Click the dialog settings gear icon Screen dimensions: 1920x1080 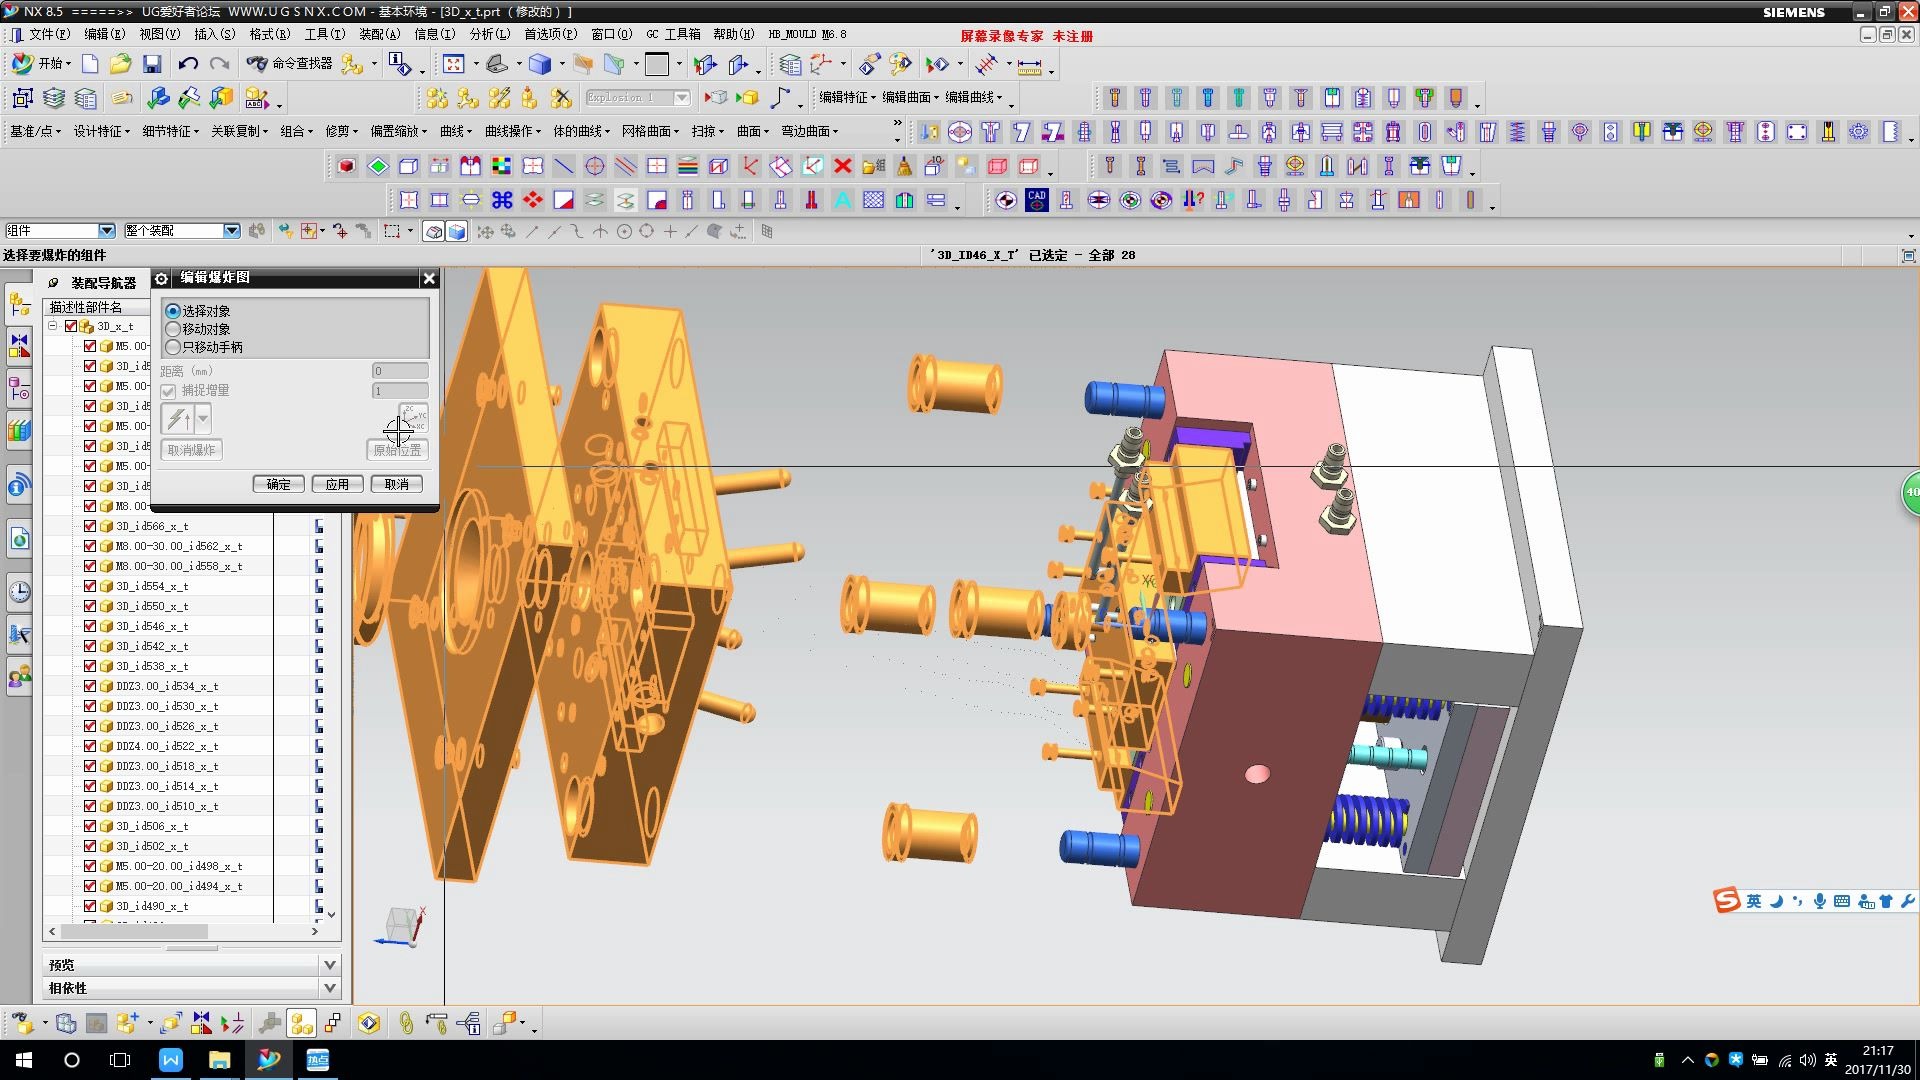[161, 278]
